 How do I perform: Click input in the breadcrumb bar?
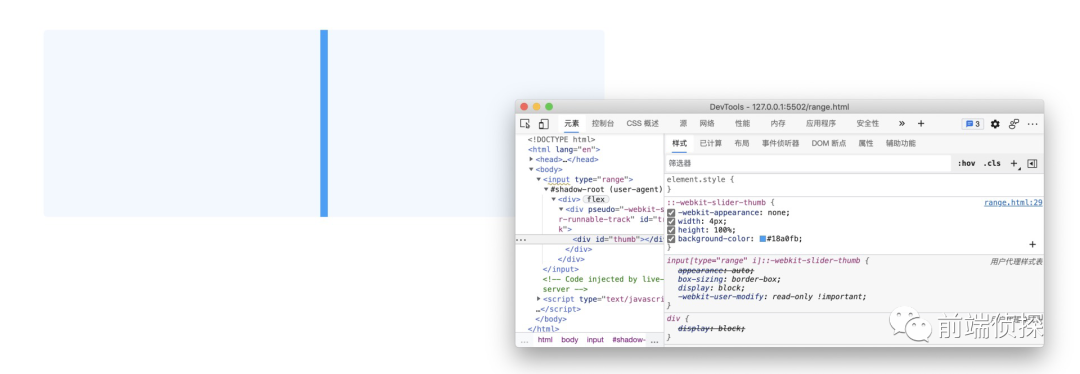pyautogui.click(x=595, y=340)
